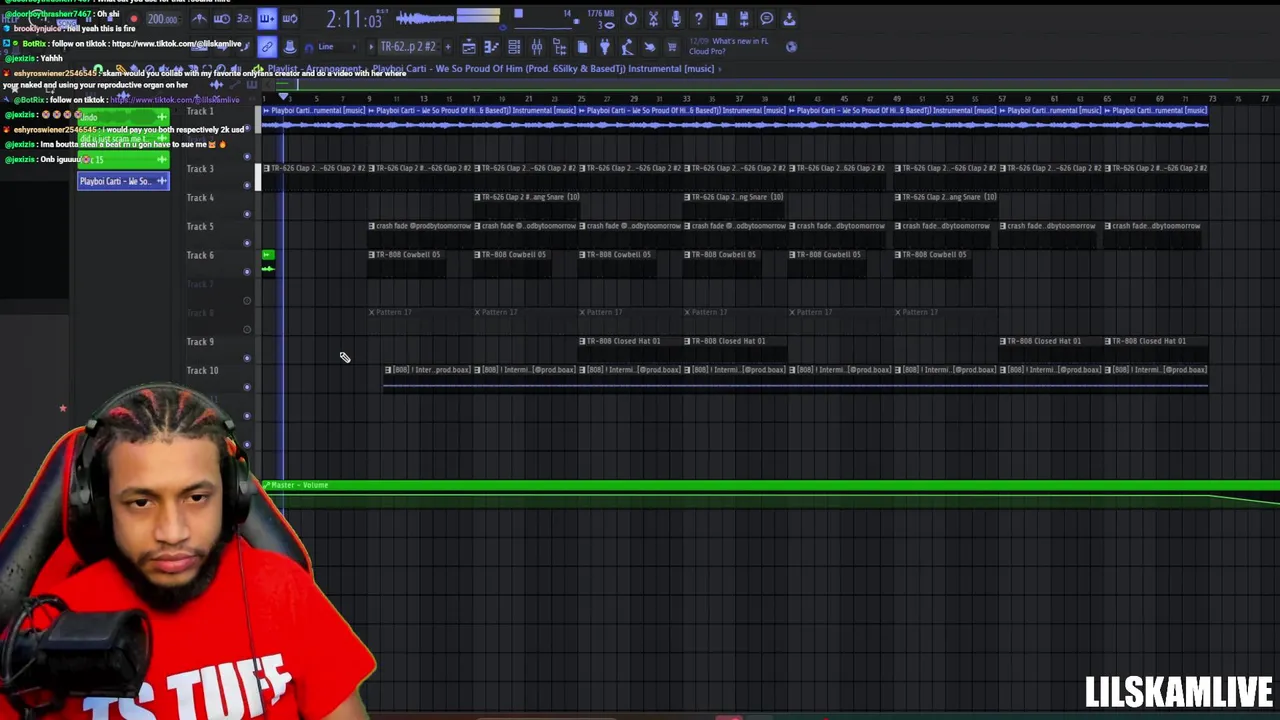This screenshot has height=720, width=1280.
Task: Toggle the countdown before recording
Action: 244,19
